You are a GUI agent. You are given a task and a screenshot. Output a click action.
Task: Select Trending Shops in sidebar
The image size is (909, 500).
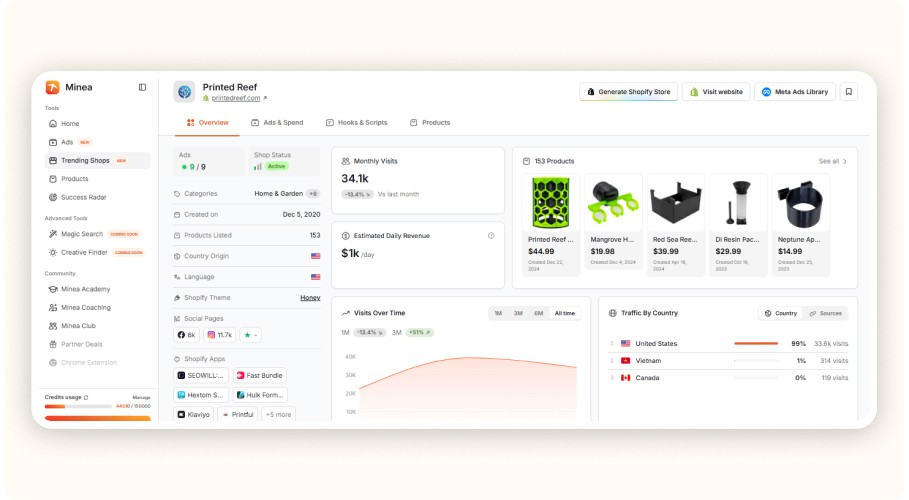tap(97, 161)
